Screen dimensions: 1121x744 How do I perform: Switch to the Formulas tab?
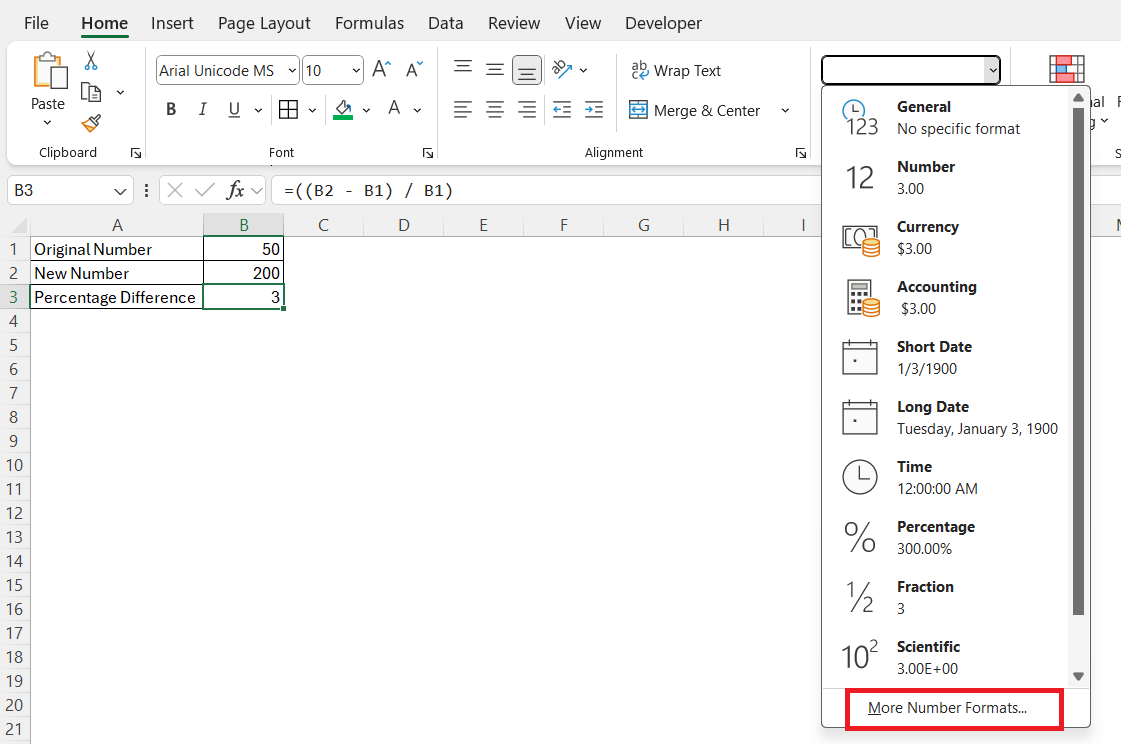[370, 24]
